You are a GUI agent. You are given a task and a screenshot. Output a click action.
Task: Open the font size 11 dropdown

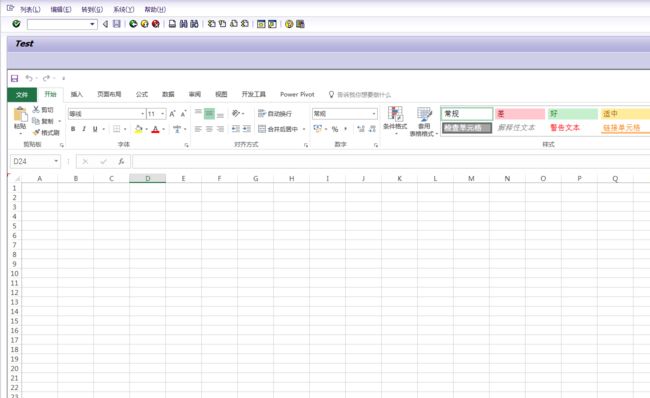[x=162, y=114]
